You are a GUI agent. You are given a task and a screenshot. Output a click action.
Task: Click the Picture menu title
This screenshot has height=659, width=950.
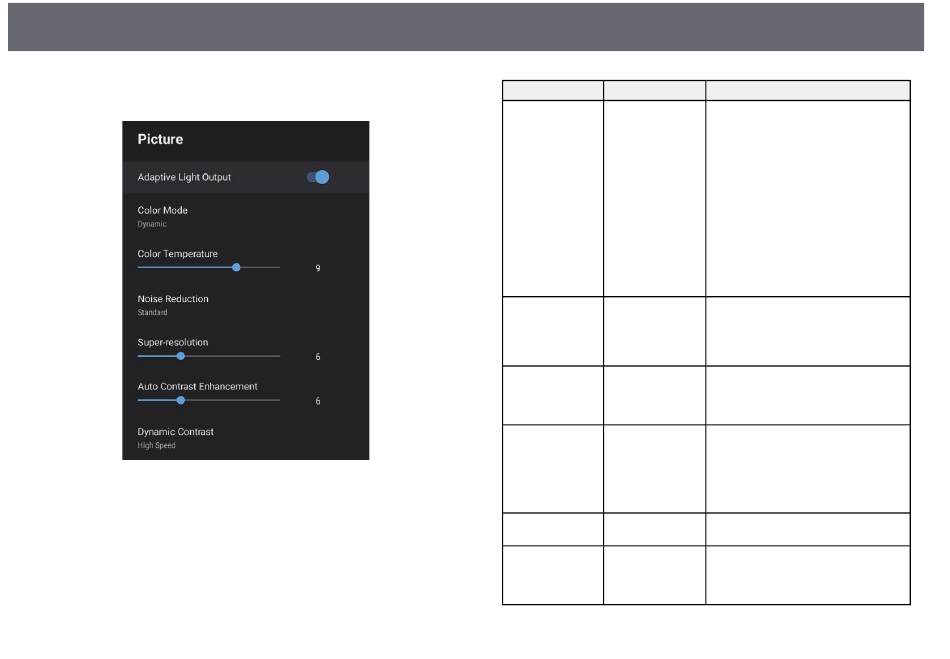point(160,140)
